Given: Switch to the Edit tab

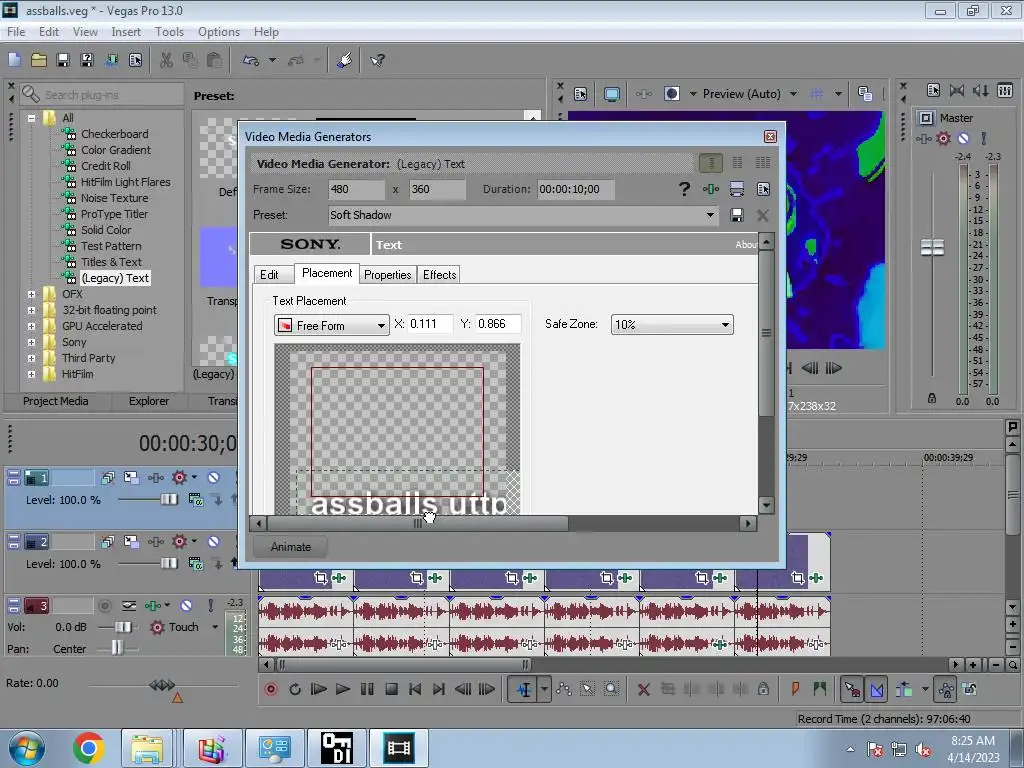Looking at the screenshot, I should pos(269,275).
